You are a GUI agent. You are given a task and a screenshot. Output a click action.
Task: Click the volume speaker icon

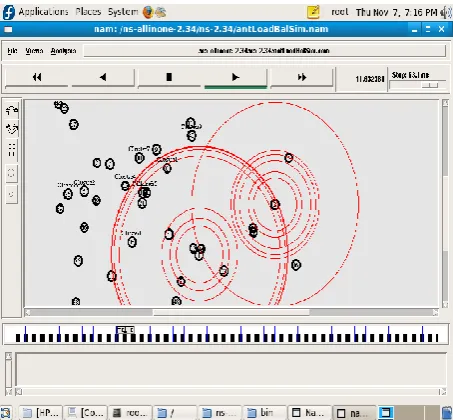pyautogui.click(x=446, y=13)
